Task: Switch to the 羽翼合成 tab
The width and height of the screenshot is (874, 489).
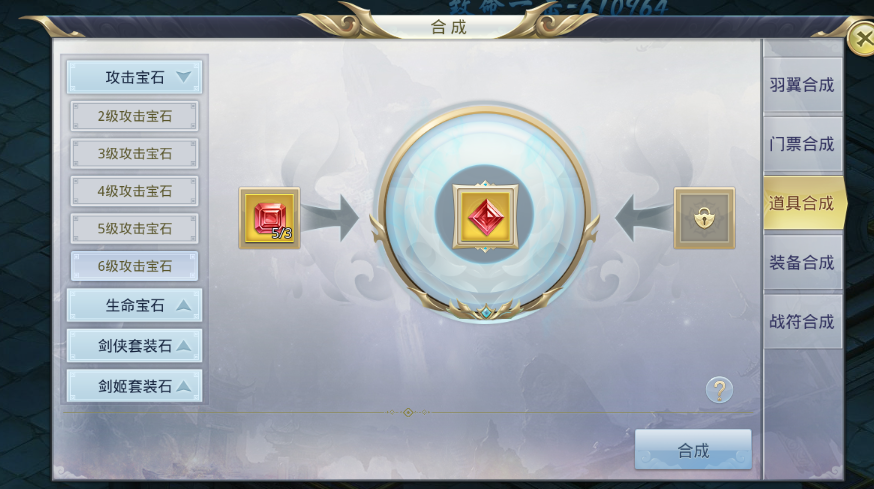Action: (802, 85)
